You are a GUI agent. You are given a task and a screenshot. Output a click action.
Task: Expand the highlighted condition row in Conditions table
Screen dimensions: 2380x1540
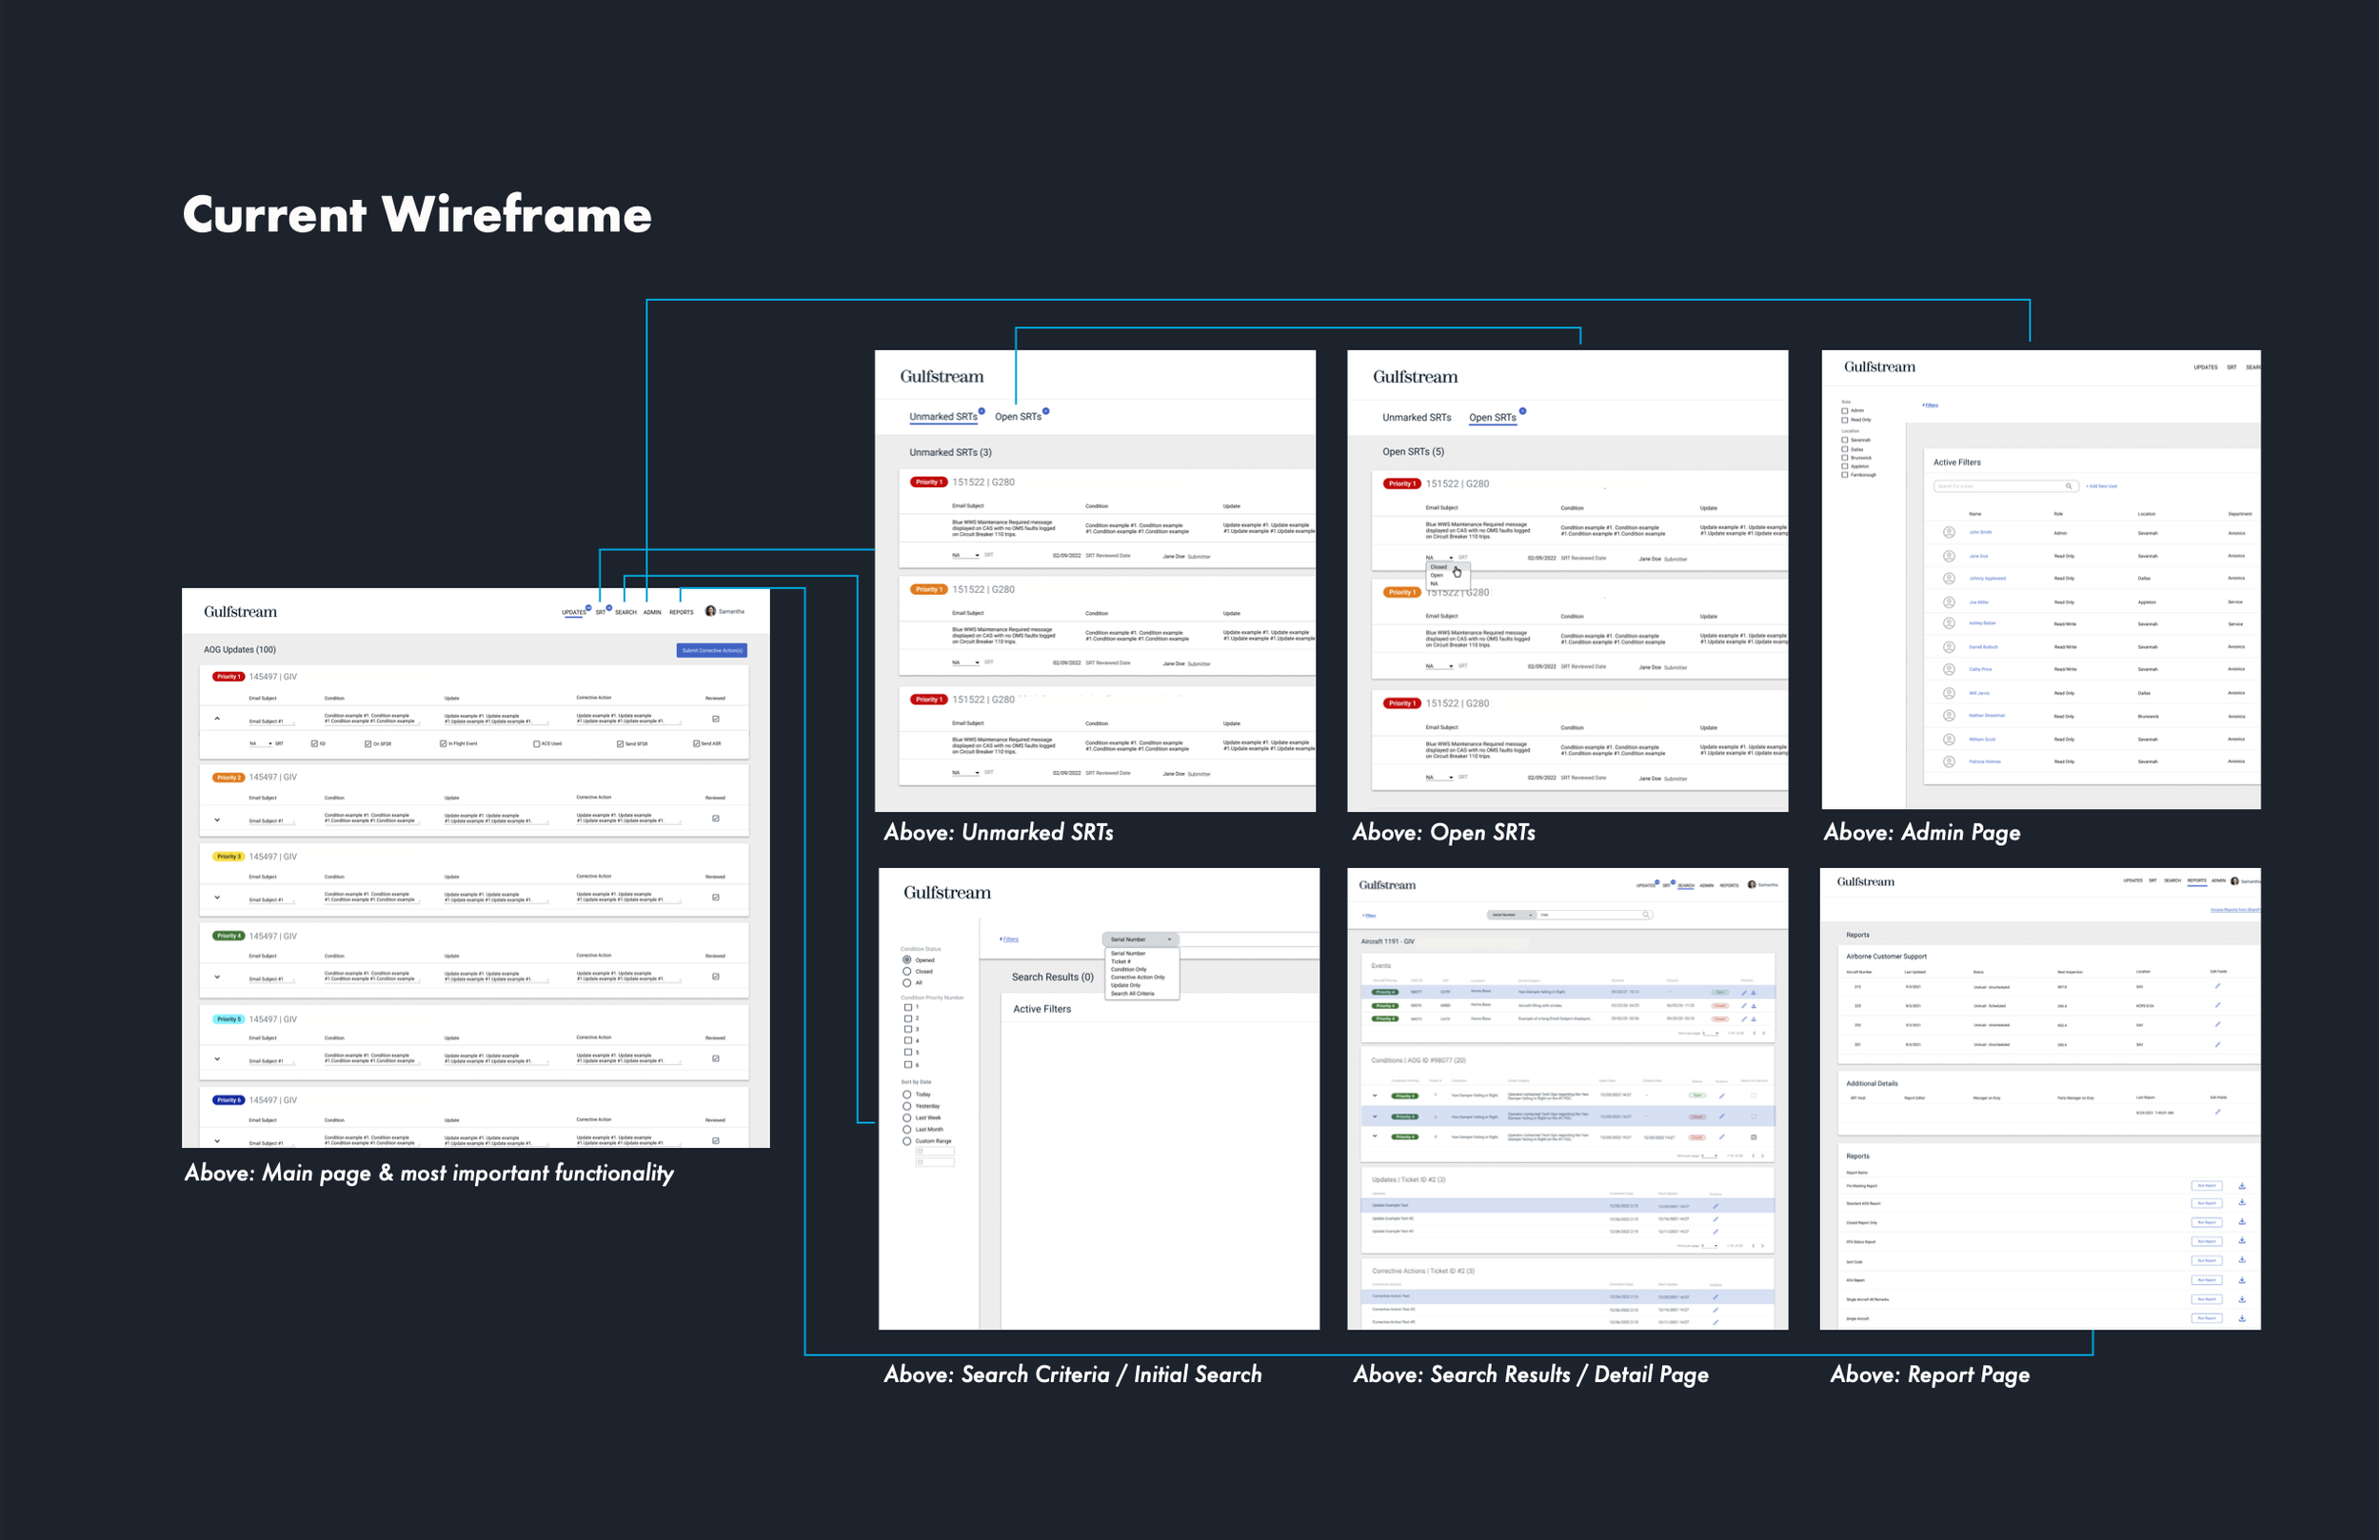click(x=1375, y=1116)
